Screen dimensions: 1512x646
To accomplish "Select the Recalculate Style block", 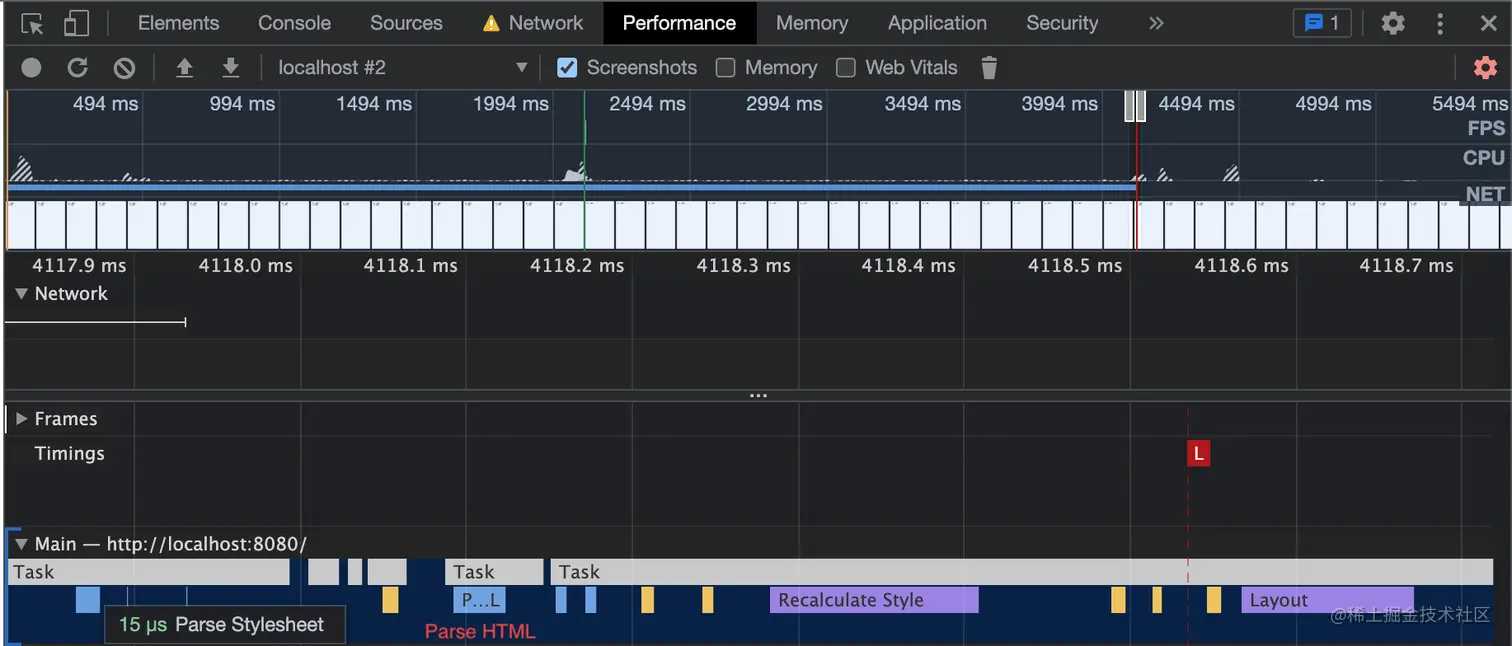I will coord(874,600).
